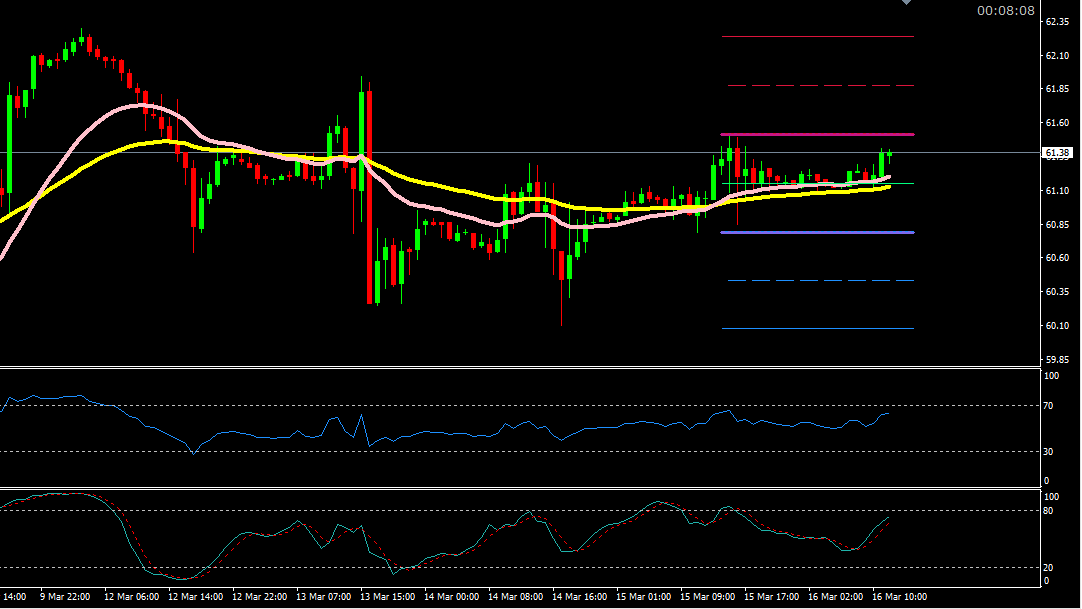Select the 14 Mar 08:00 time label
1082x609 pixels.
tap(515, 597)
